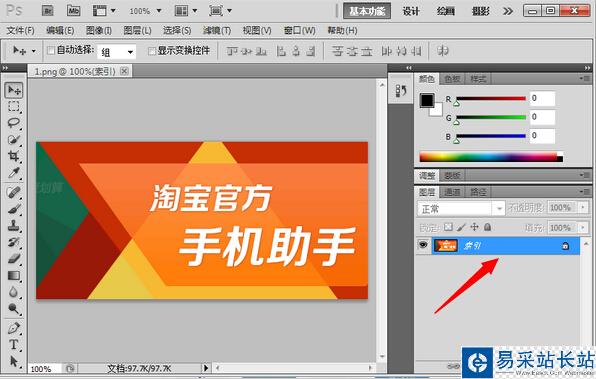
Task: Select the Eraser tool
Action: [14, 258]
